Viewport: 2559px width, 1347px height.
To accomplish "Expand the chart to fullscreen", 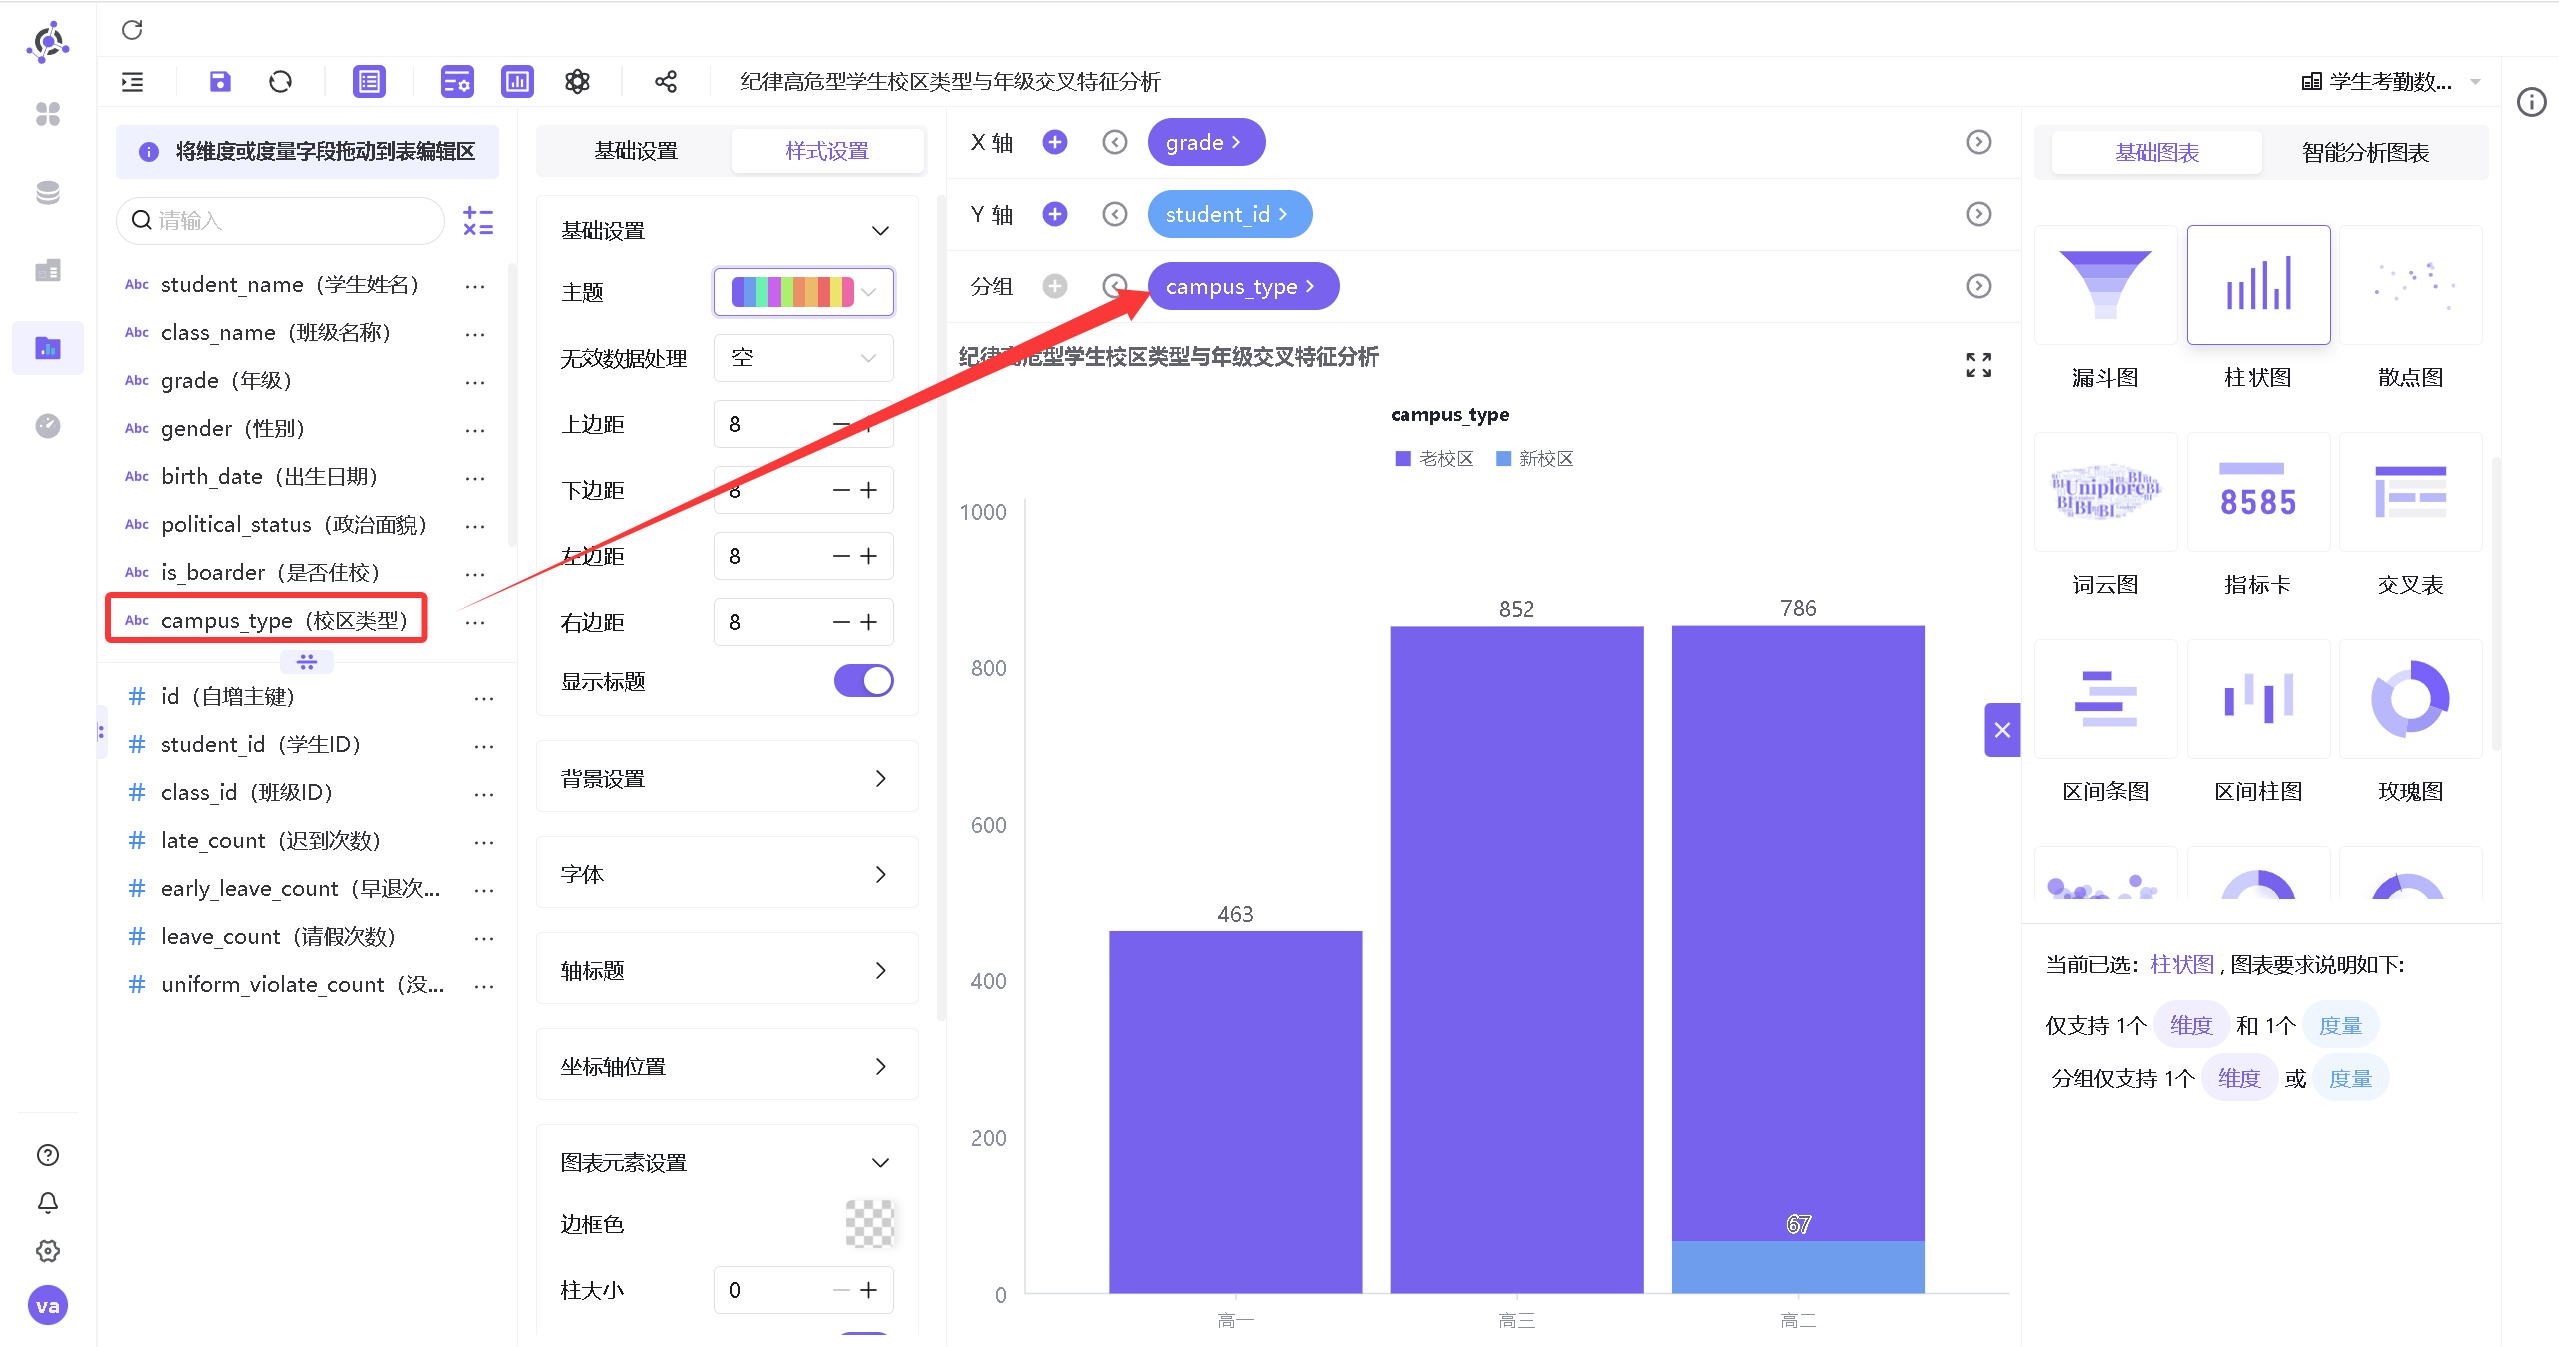I will pyautogui.click(x=1978, y=365).
